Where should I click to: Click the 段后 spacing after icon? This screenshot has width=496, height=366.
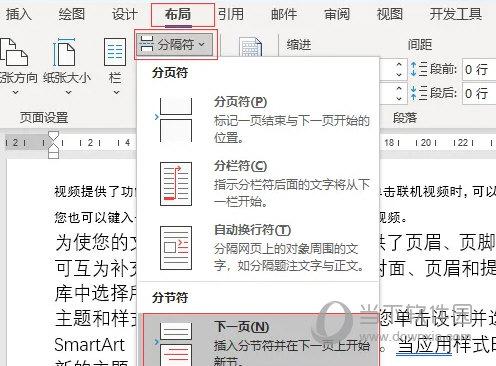[x=418, y=93]
